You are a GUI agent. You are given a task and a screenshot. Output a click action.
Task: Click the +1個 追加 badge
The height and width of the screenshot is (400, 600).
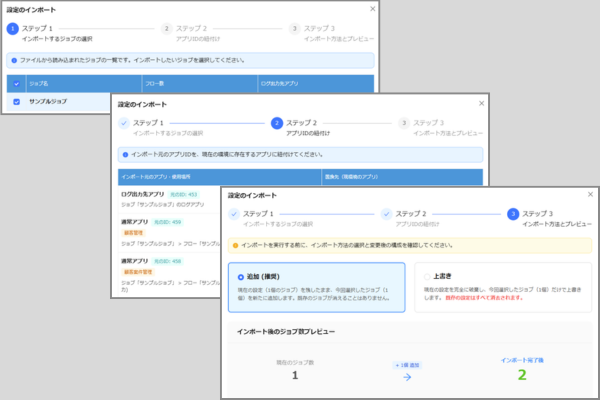(x=407, y=365)
